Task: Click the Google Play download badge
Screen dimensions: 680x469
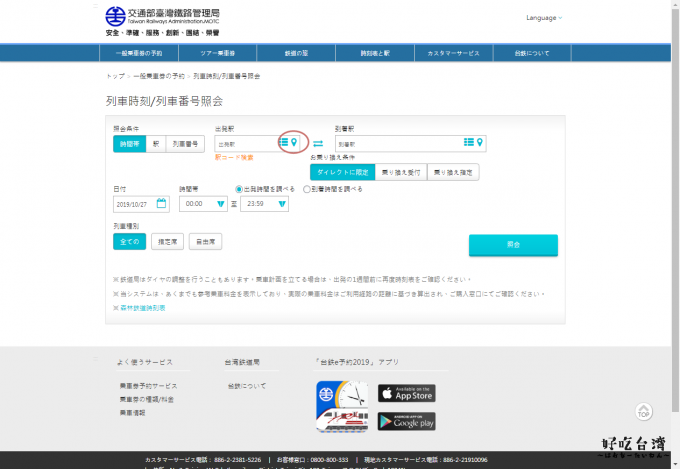Action: click(406, 421)
